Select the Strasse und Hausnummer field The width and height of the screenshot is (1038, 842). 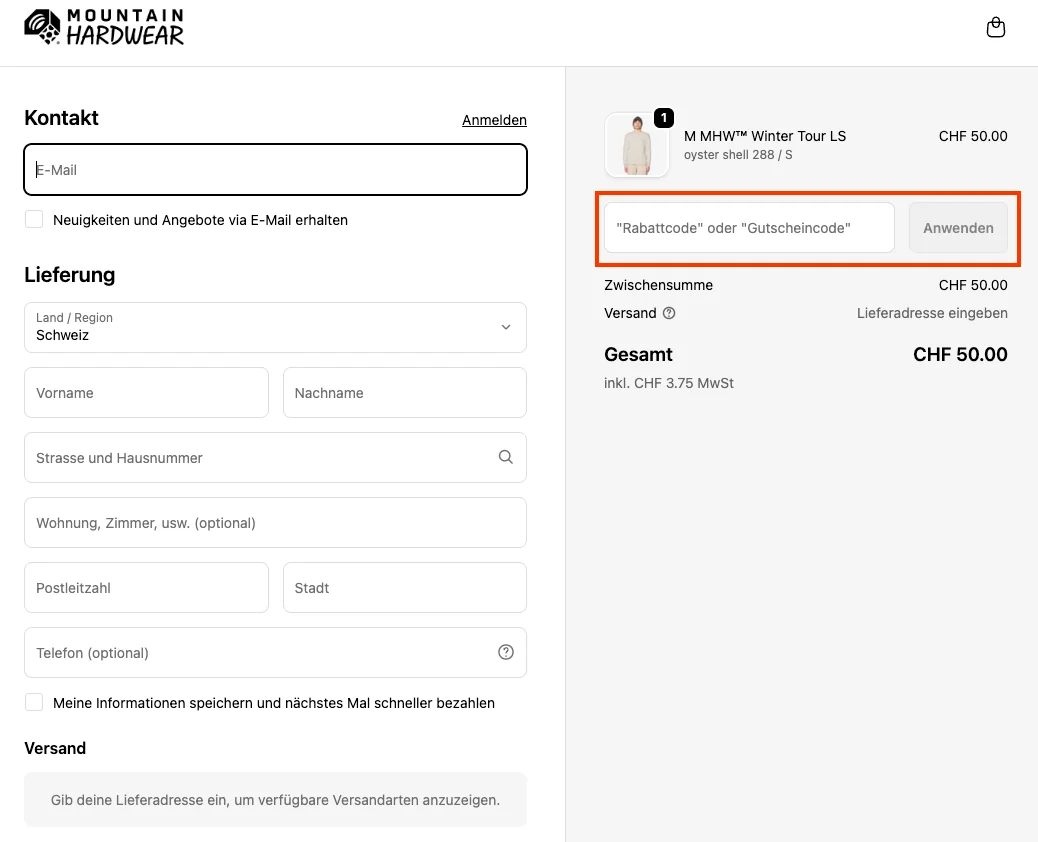(260, 457)
